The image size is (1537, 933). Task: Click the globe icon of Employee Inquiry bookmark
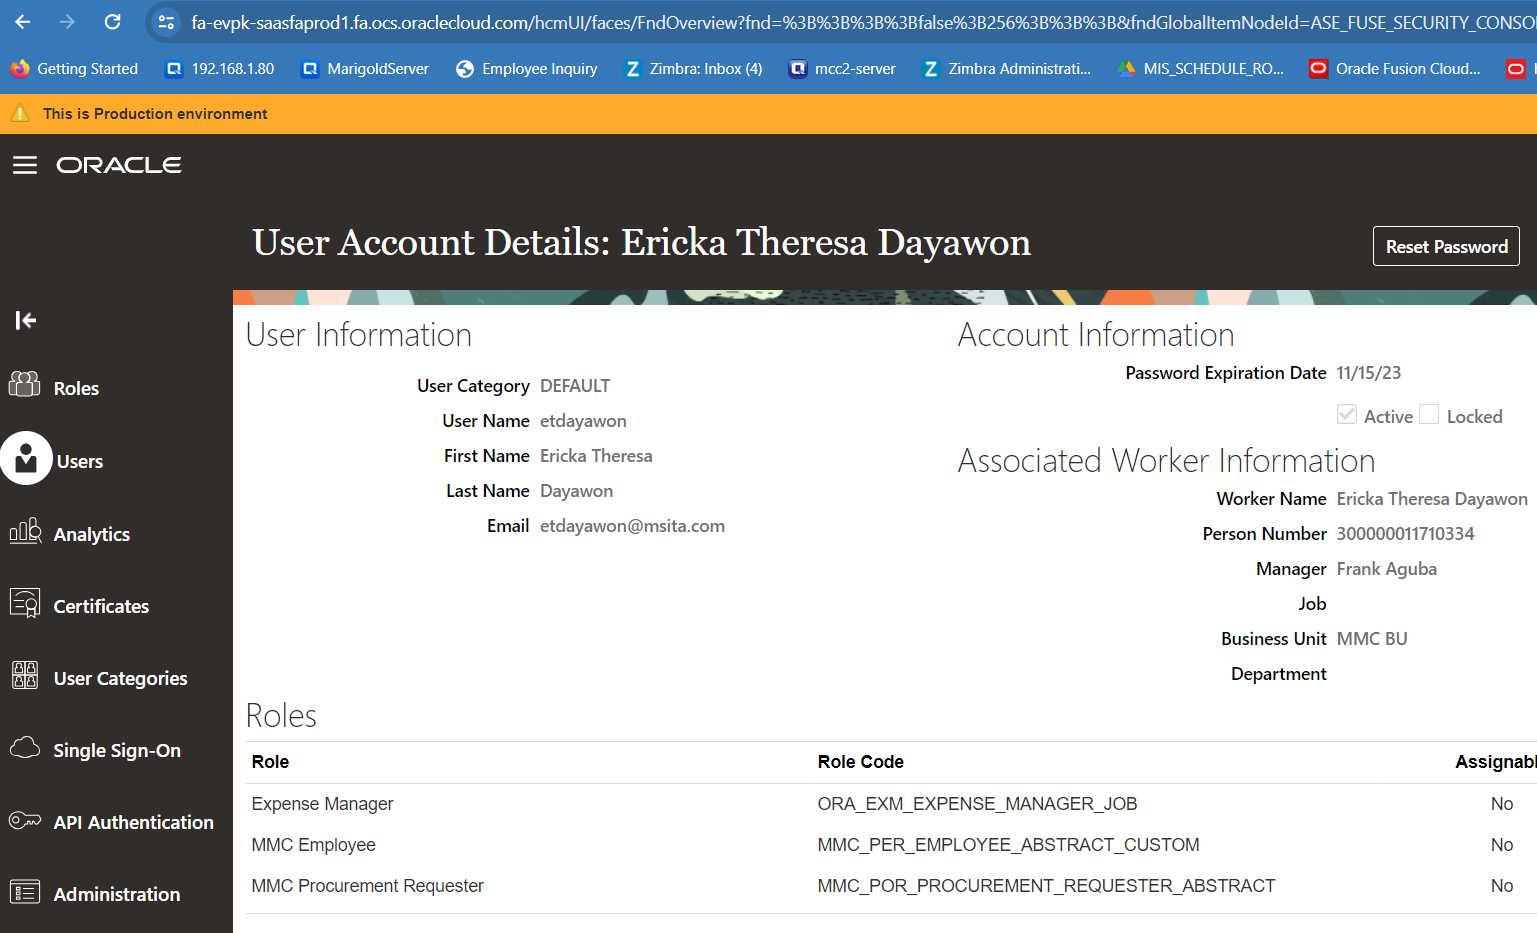[x=465, y=69]
